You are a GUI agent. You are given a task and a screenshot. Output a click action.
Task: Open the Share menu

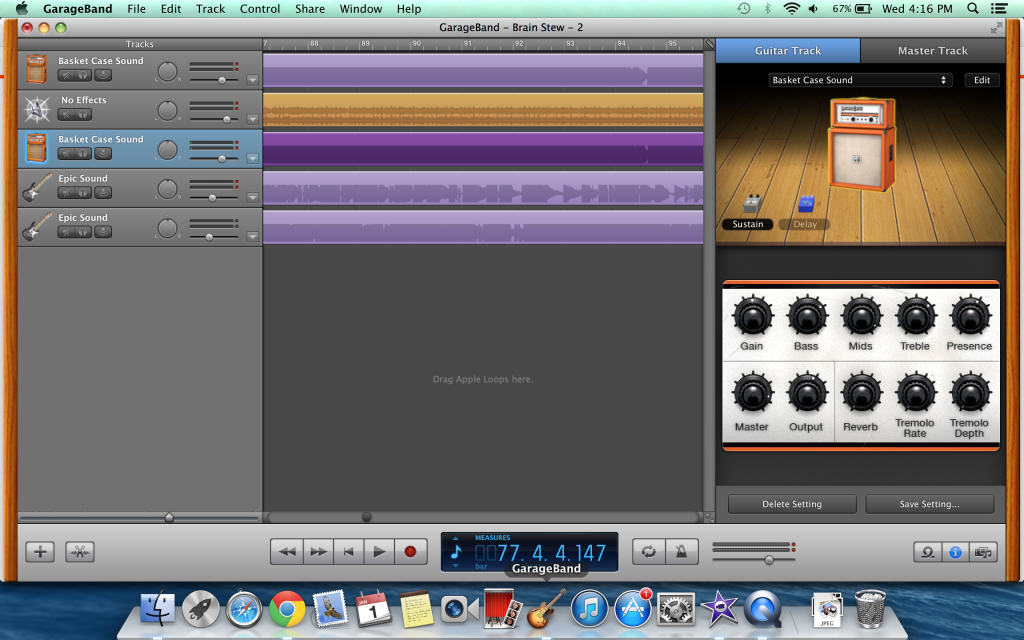[x=310, y=8]
